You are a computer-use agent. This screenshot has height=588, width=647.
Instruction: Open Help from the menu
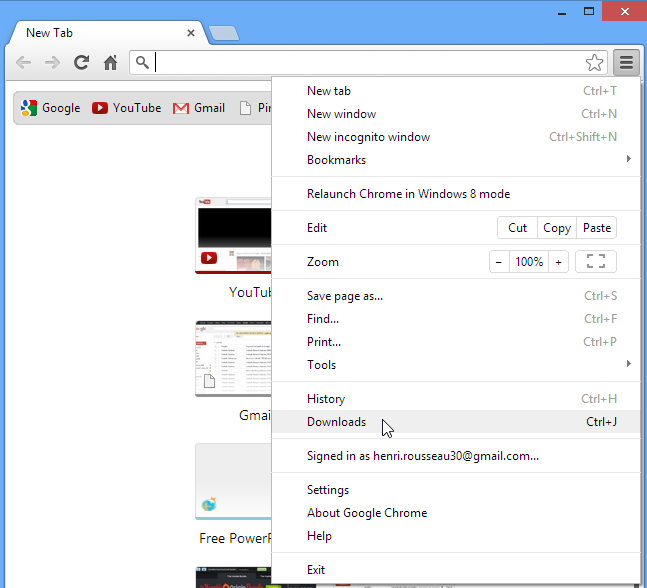[456, 536]
